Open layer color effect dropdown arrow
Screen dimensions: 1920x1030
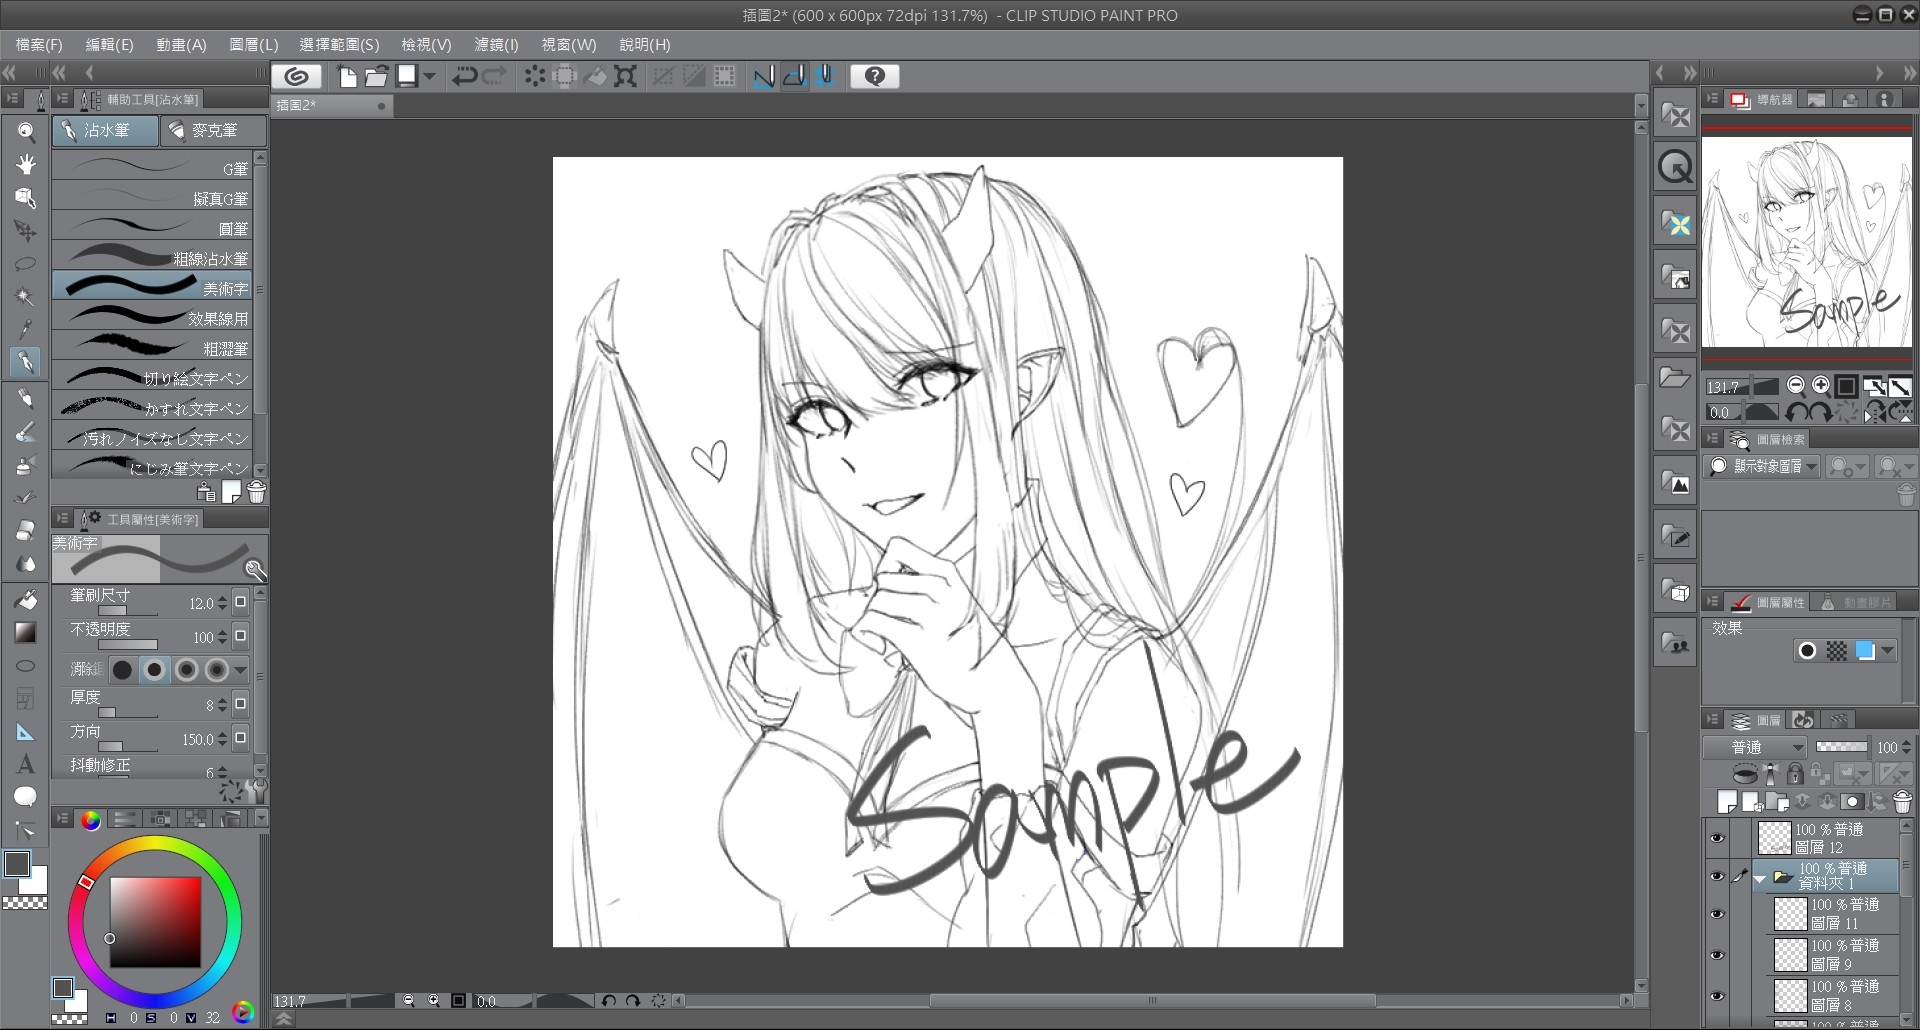(x=1887, y=651)
